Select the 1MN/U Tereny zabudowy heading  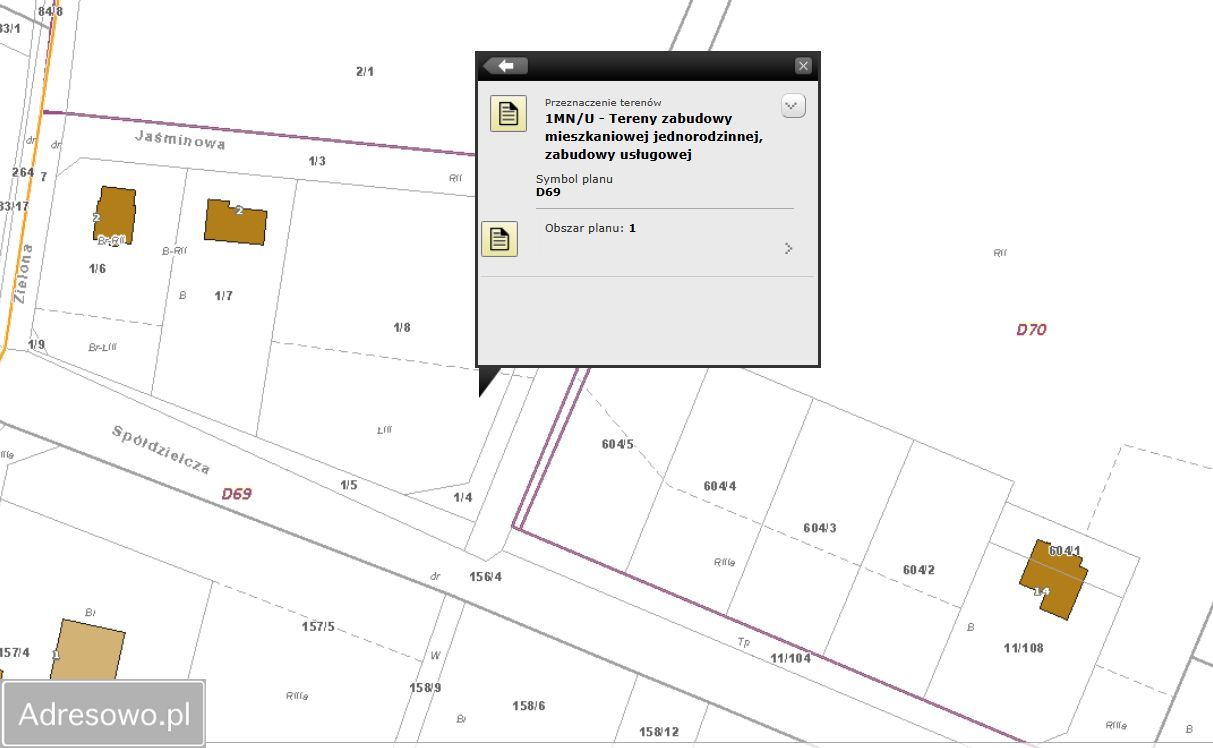click(653, 137)
